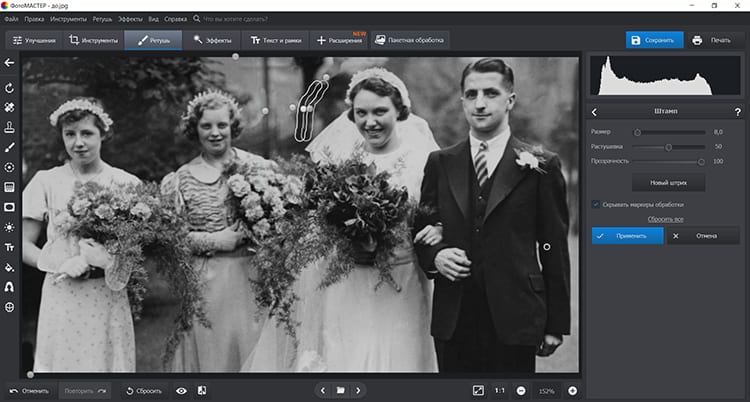Open the Эффекты menu in menu bar
Screen dimensions: 750x402
click(x=128, y=18)
